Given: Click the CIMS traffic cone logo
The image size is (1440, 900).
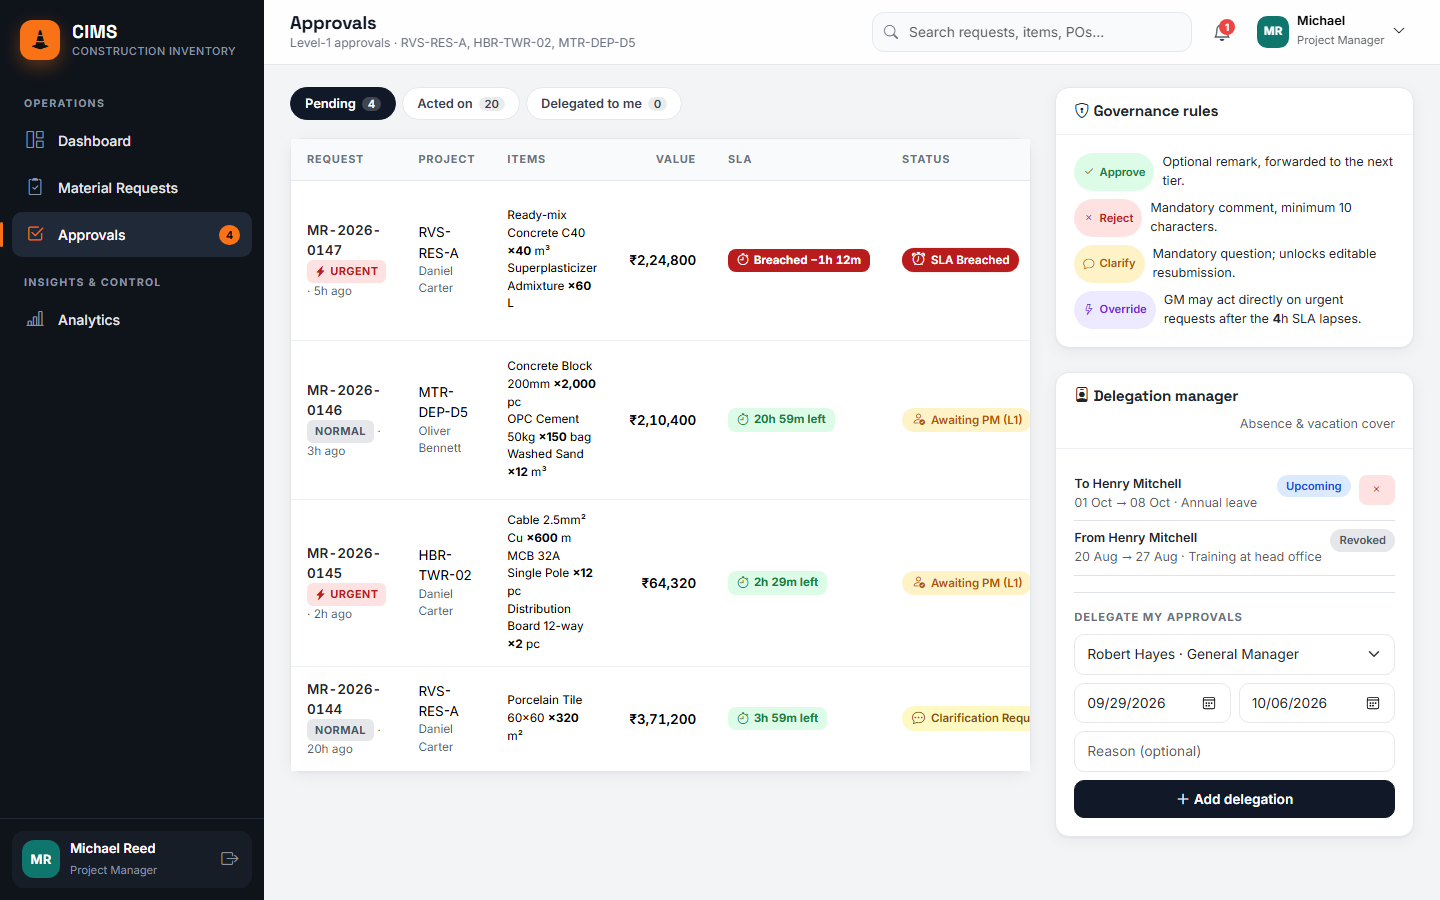Looking at the screenshot, I should [40, 40].
